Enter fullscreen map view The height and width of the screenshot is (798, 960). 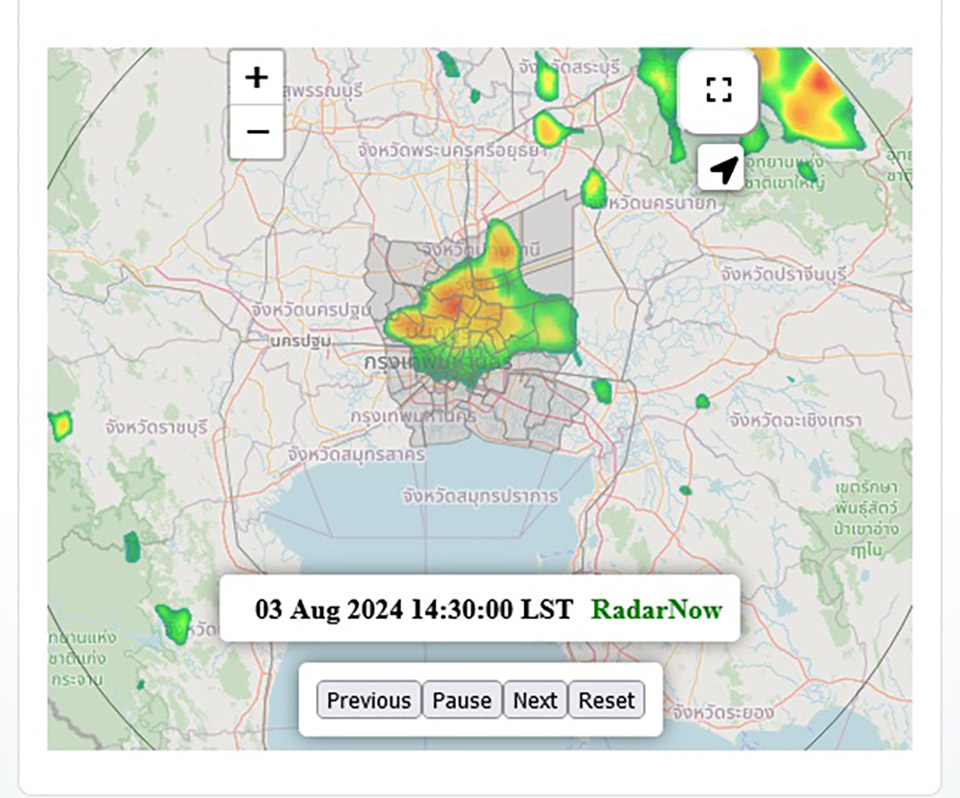(718, 90)
